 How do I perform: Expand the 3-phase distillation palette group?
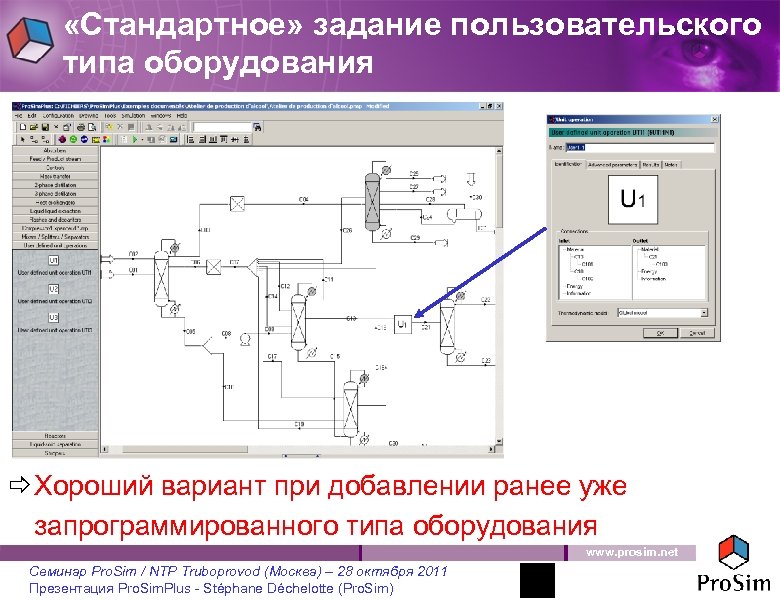click(55, 194)
